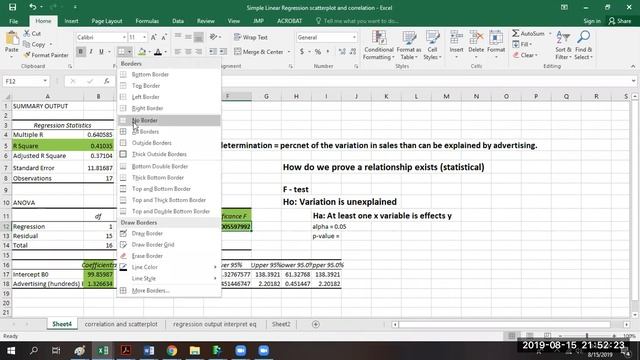Open Sort & Filter menu

click(563, 45)
